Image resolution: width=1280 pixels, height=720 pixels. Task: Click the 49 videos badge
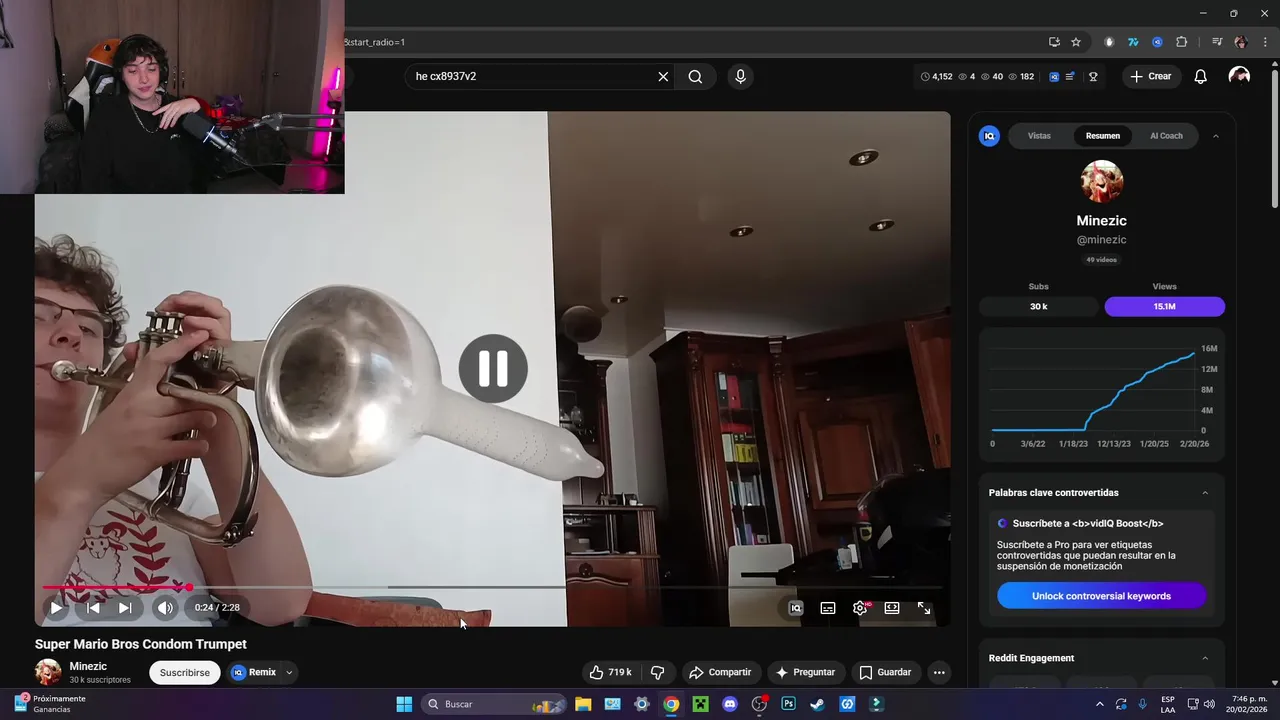pyautogui.click(x=1102, y=260)
